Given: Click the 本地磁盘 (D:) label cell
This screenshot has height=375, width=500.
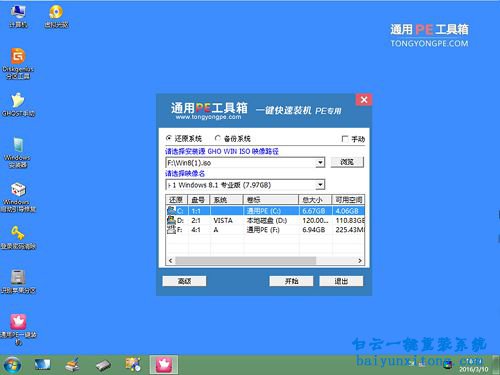Looking at the screenshot, I should click(x=267, y=220).
